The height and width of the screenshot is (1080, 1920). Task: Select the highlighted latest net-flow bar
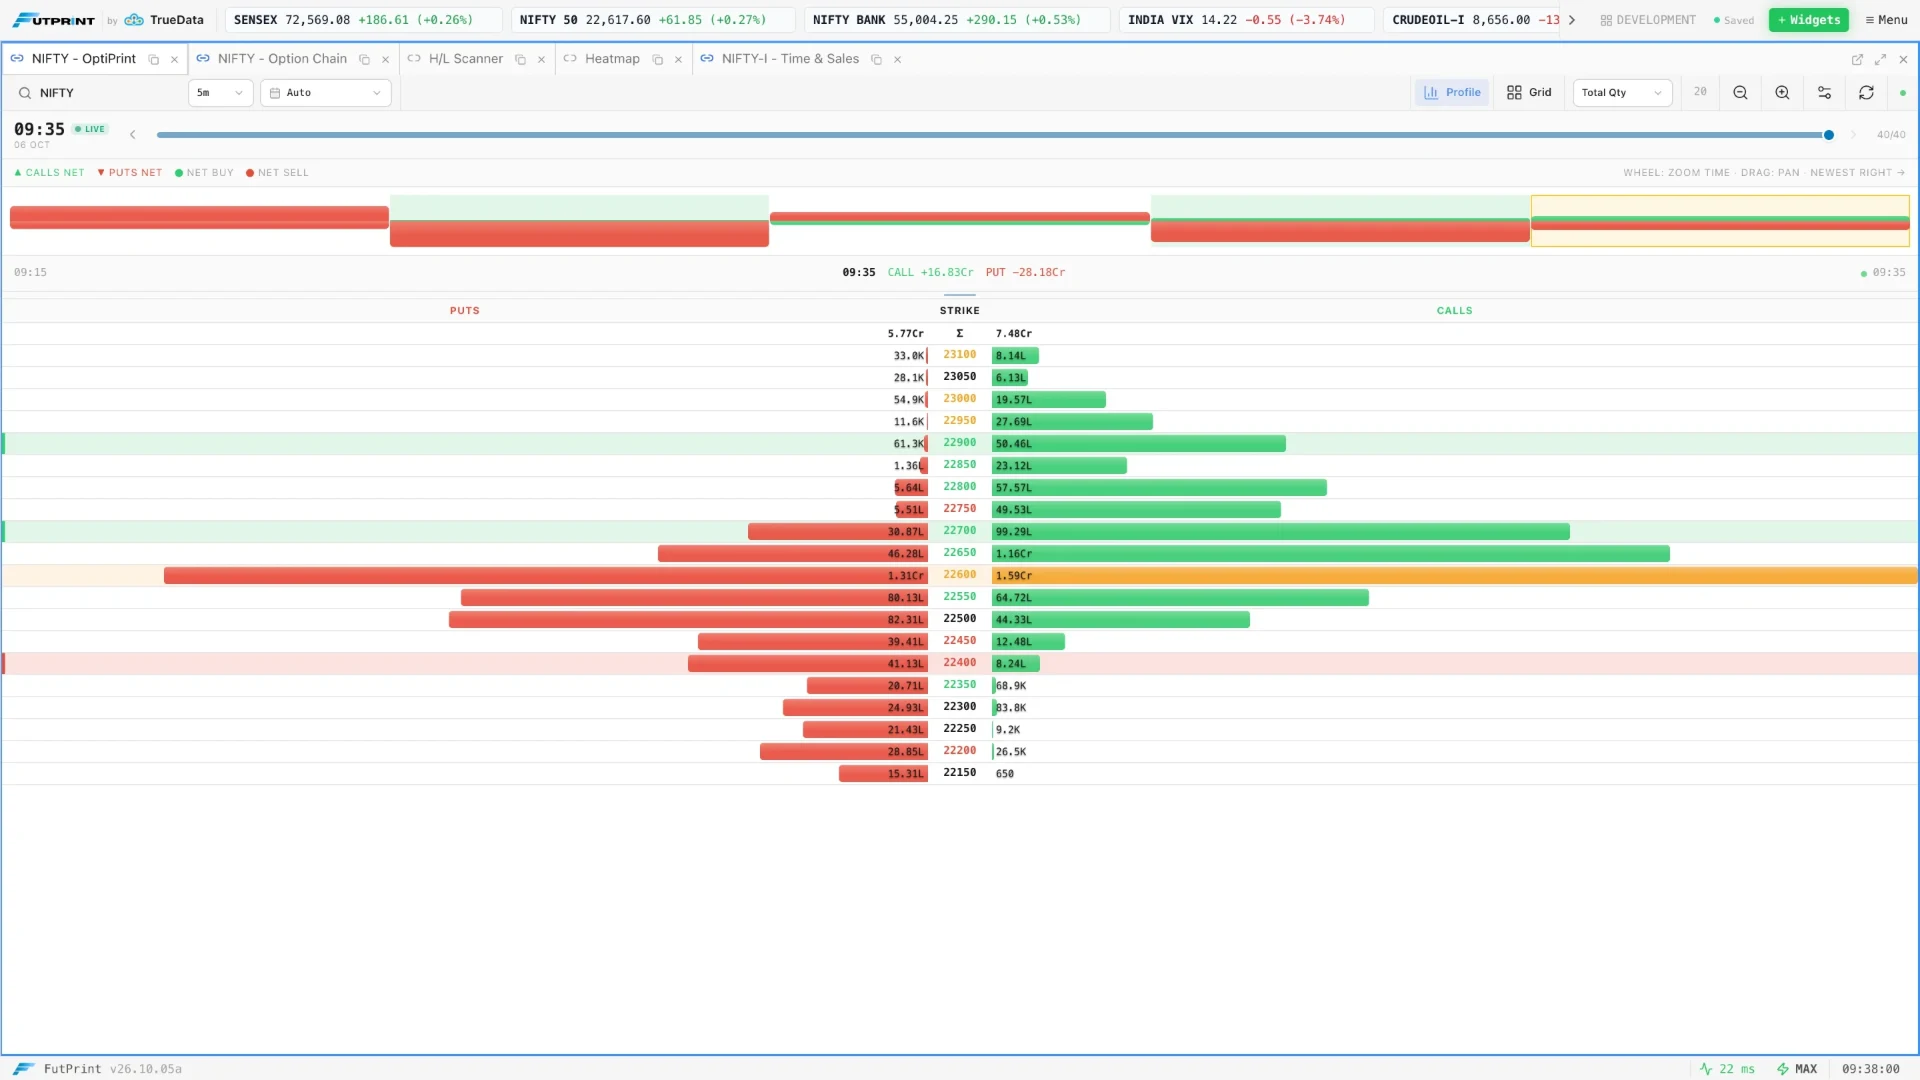1720,221
